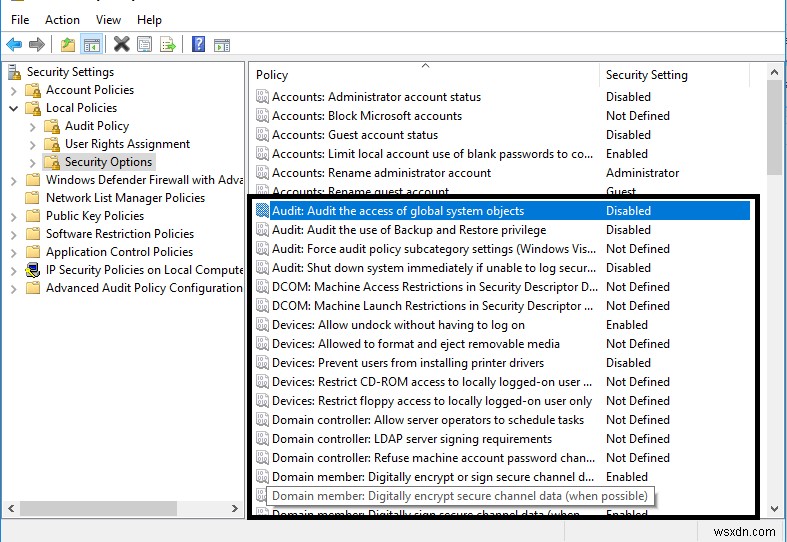The image size is (787, 542).
Task: Click policy icon for Prevent users installing printer drivers
Action: pyautogui.click(x=262, y=363)
